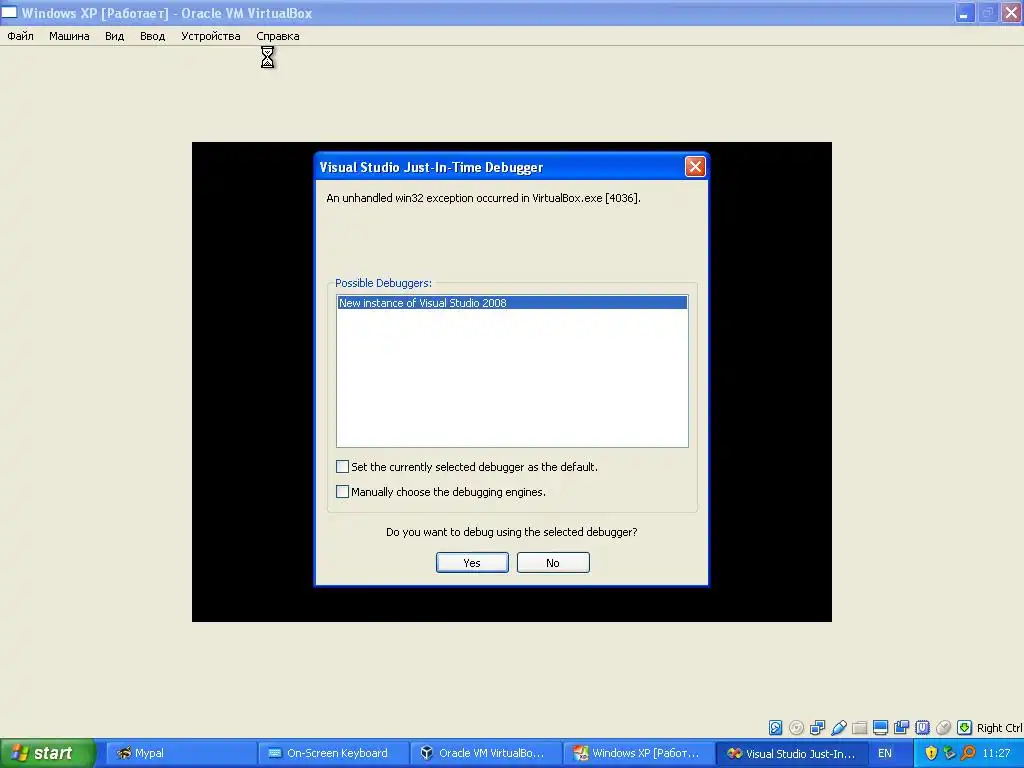Close the Just-In-Time Debugger dialog
The width and height of the screenshot is (1024, 768).
point(695,167)
